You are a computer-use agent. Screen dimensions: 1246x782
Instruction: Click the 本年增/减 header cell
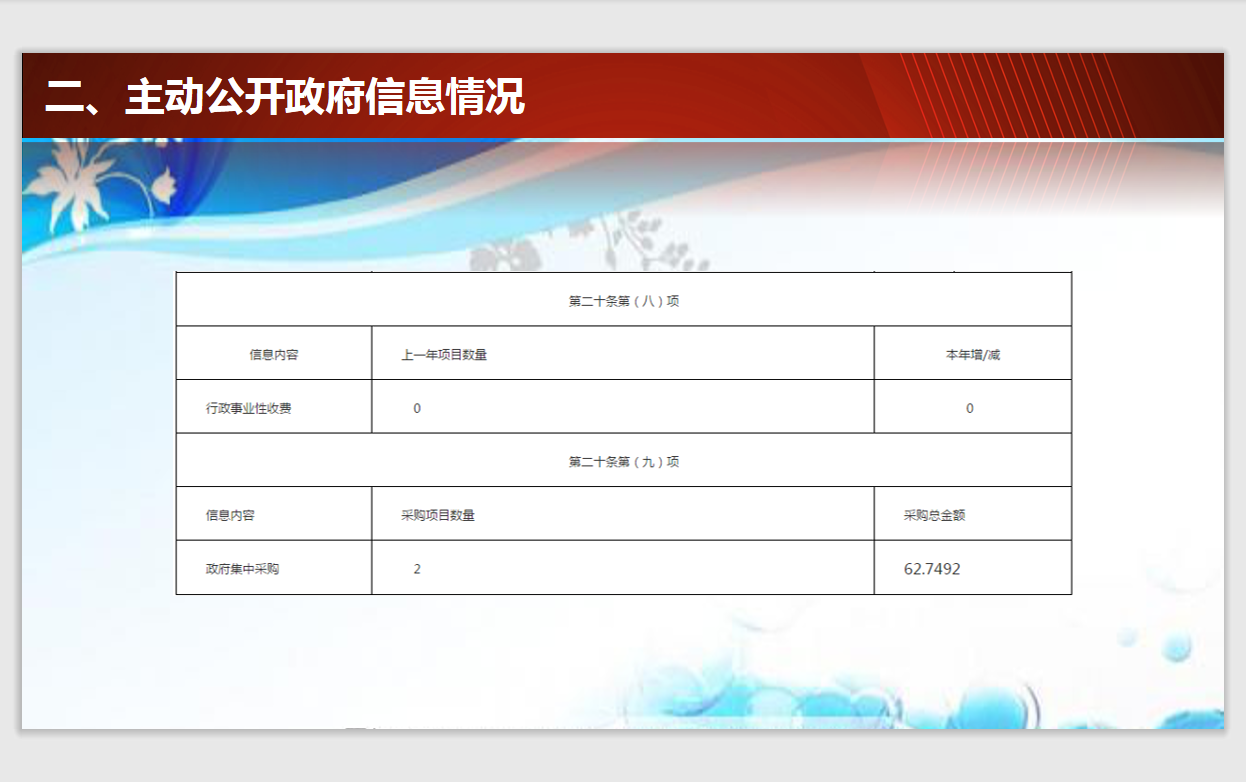972,354
